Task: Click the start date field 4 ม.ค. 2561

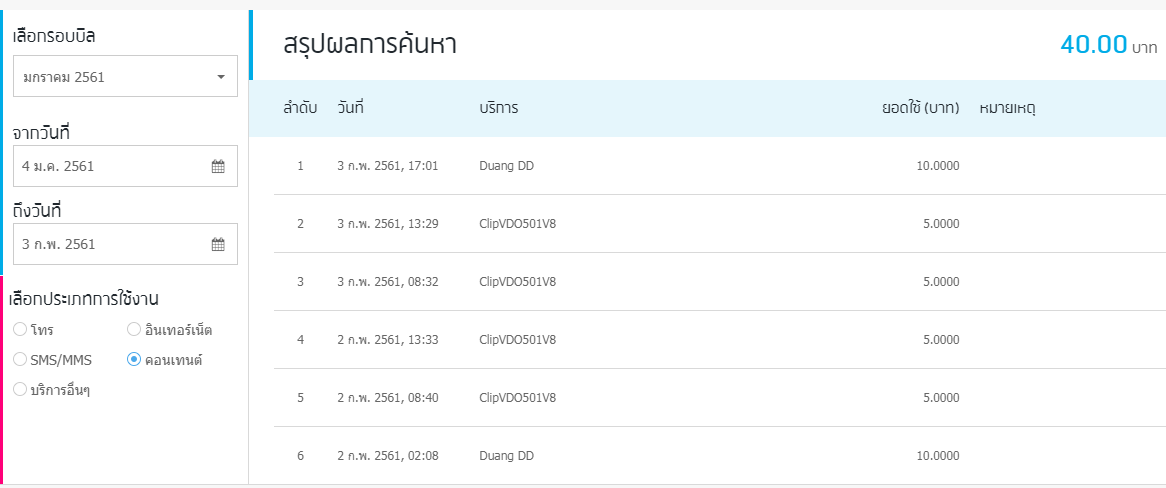Action: click(x=125, y=166)
